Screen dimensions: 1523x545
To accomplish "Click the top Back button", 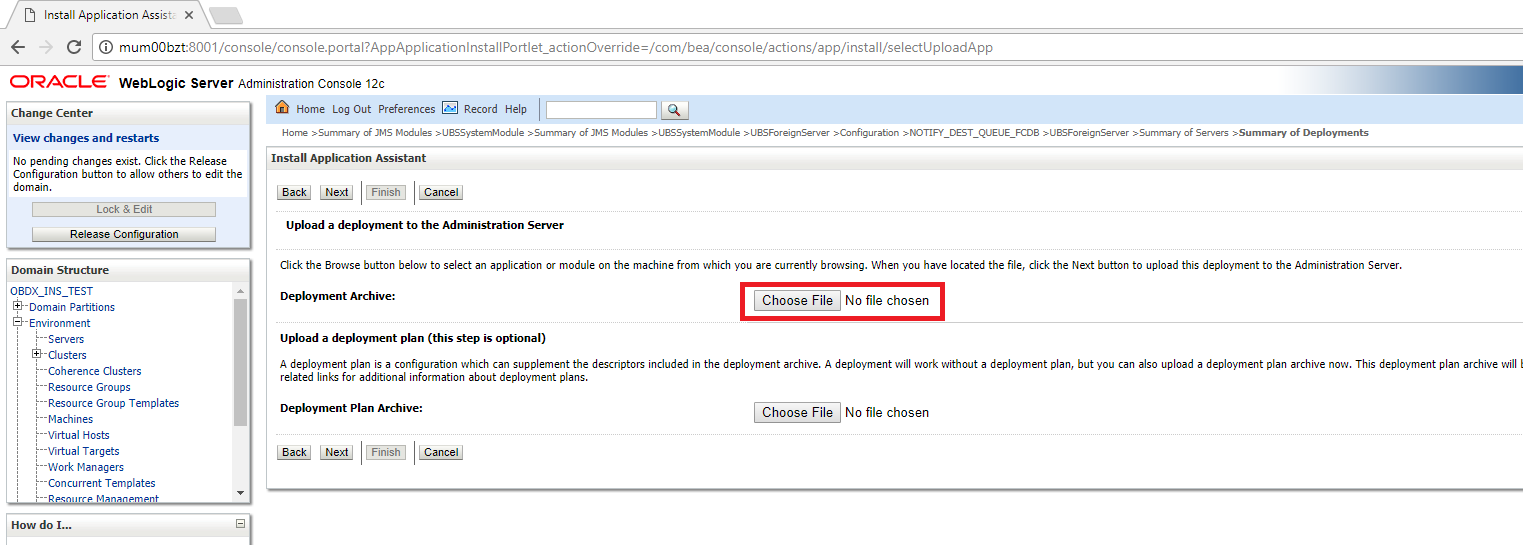I will point(294,192).
